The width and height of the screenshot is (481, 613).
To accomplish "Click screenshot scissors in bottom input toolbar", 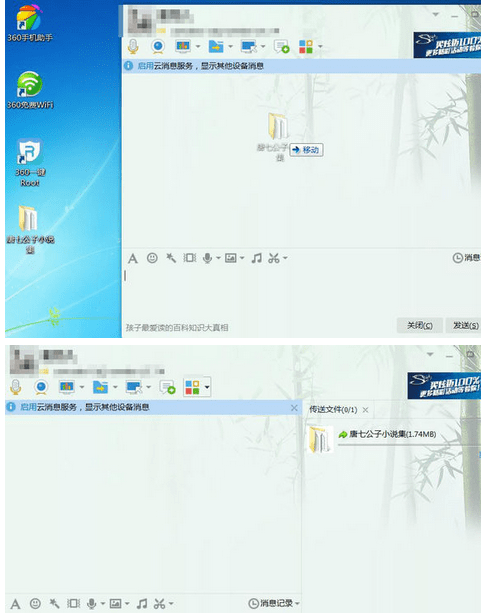I will pyautogui.click(x=160, y=604).
